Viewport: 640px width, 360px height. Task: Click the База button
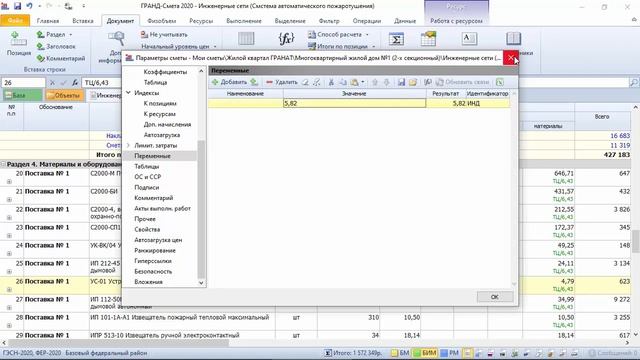(22, 95)
